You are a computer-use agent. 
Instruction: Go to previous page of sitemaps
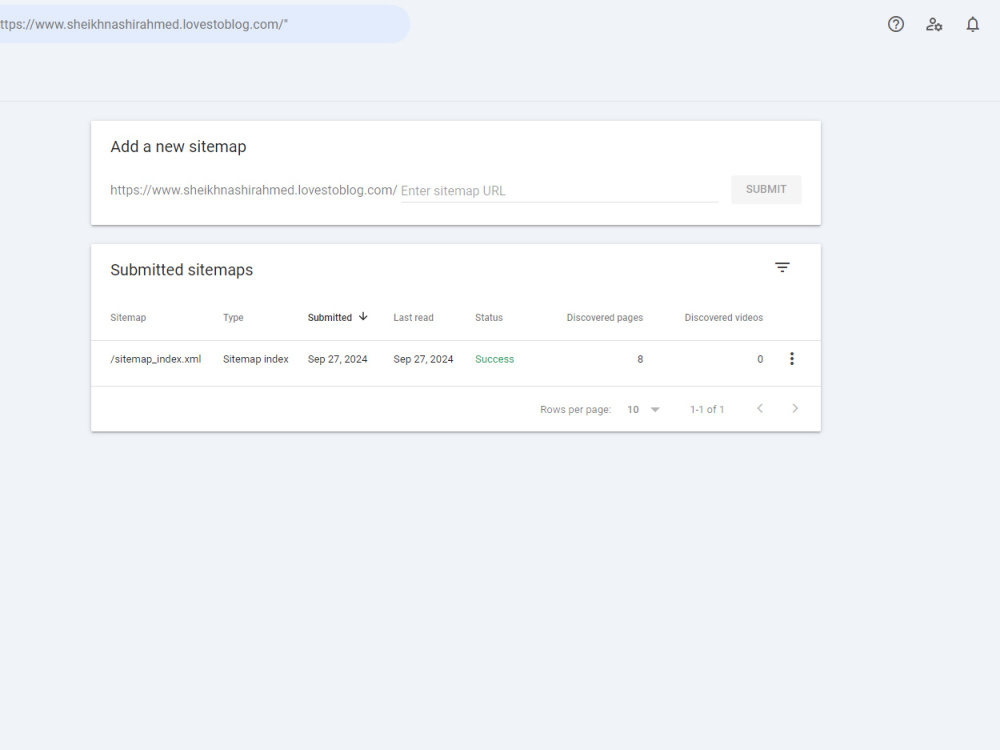pos(760,408)
